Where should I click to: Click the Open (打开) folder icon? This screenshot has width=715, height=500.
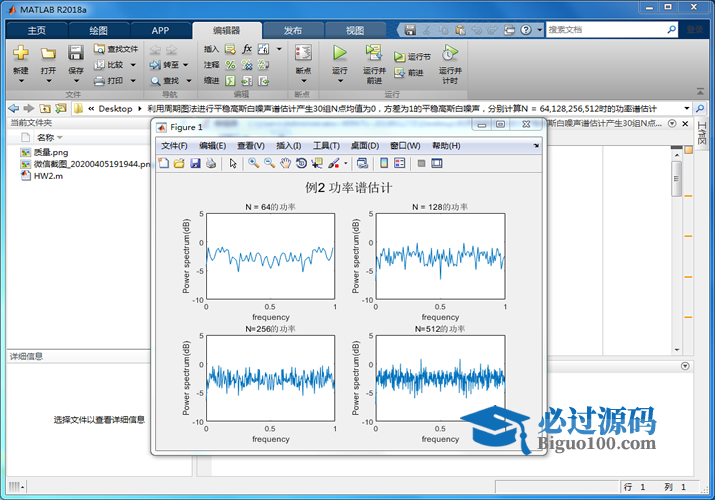pyautogui.click(x=48, y=53)
